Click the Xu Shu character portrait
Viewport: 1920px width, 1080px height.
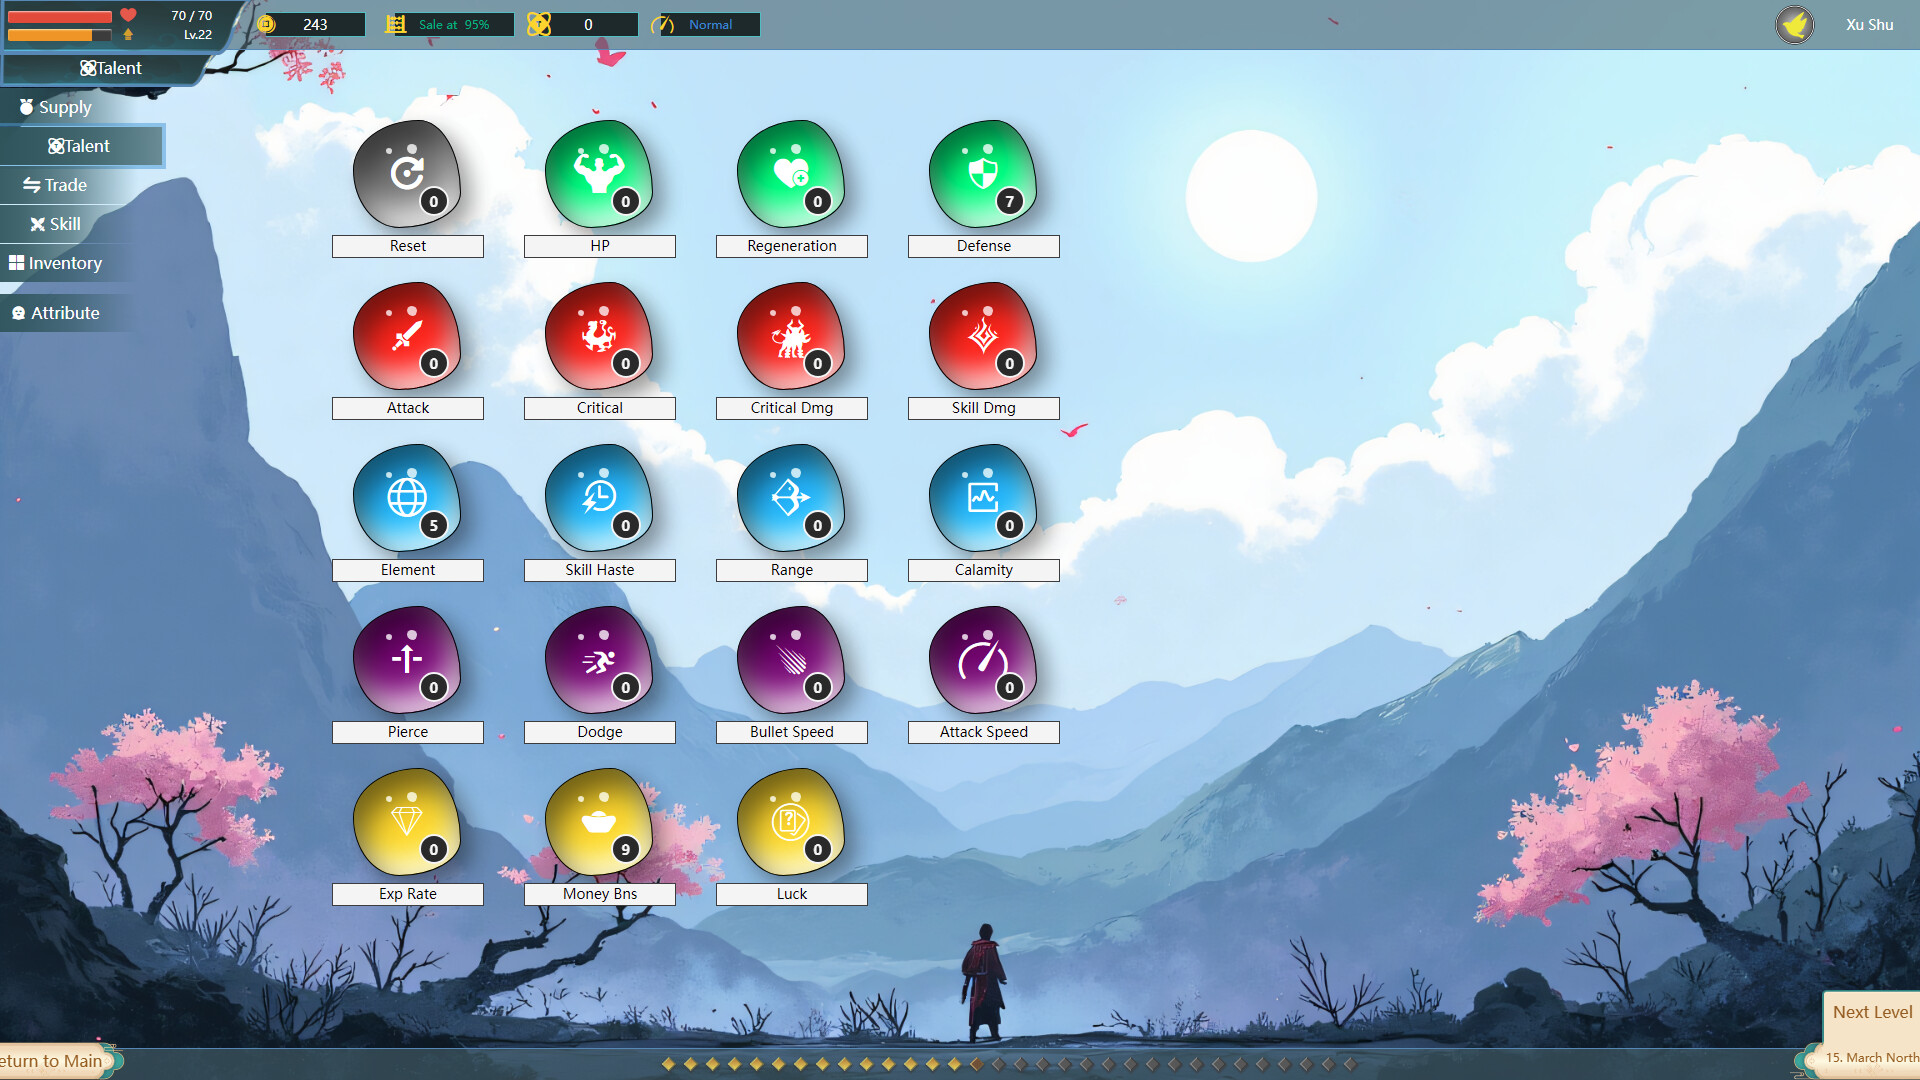1794,24
